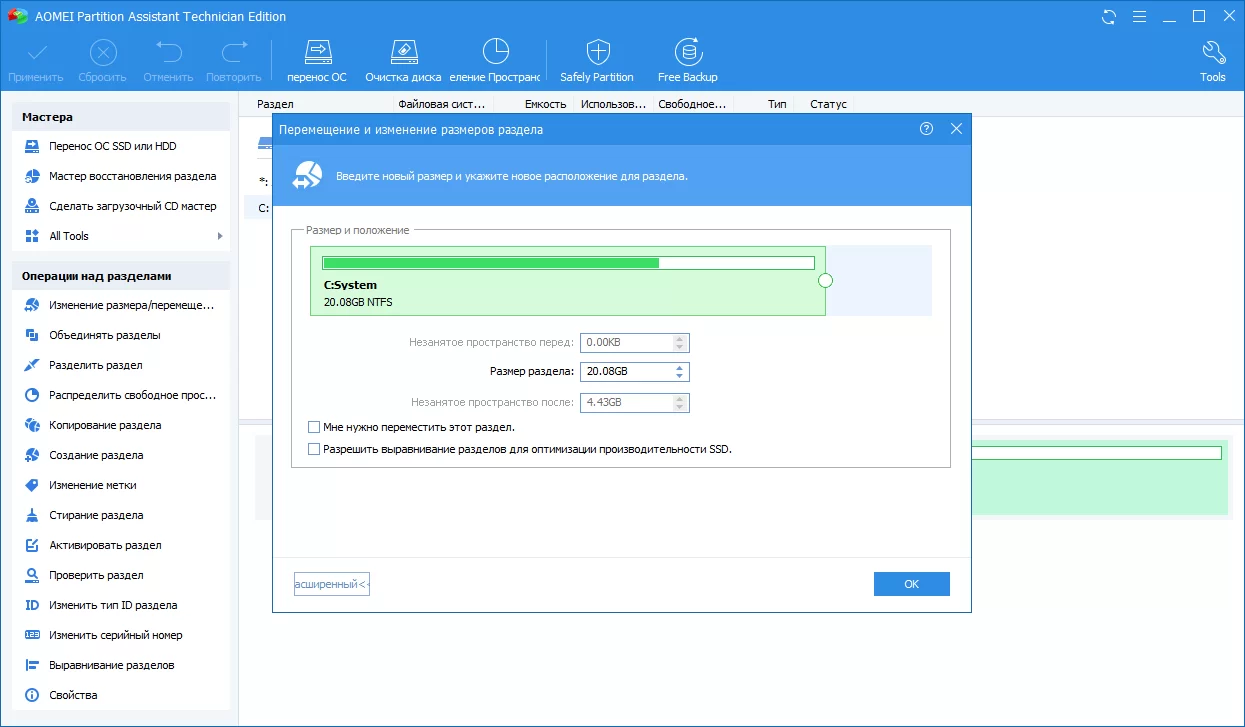The image size is (1245, 727).
Task: Click the Свободное column header
Action: pos(691,104)
